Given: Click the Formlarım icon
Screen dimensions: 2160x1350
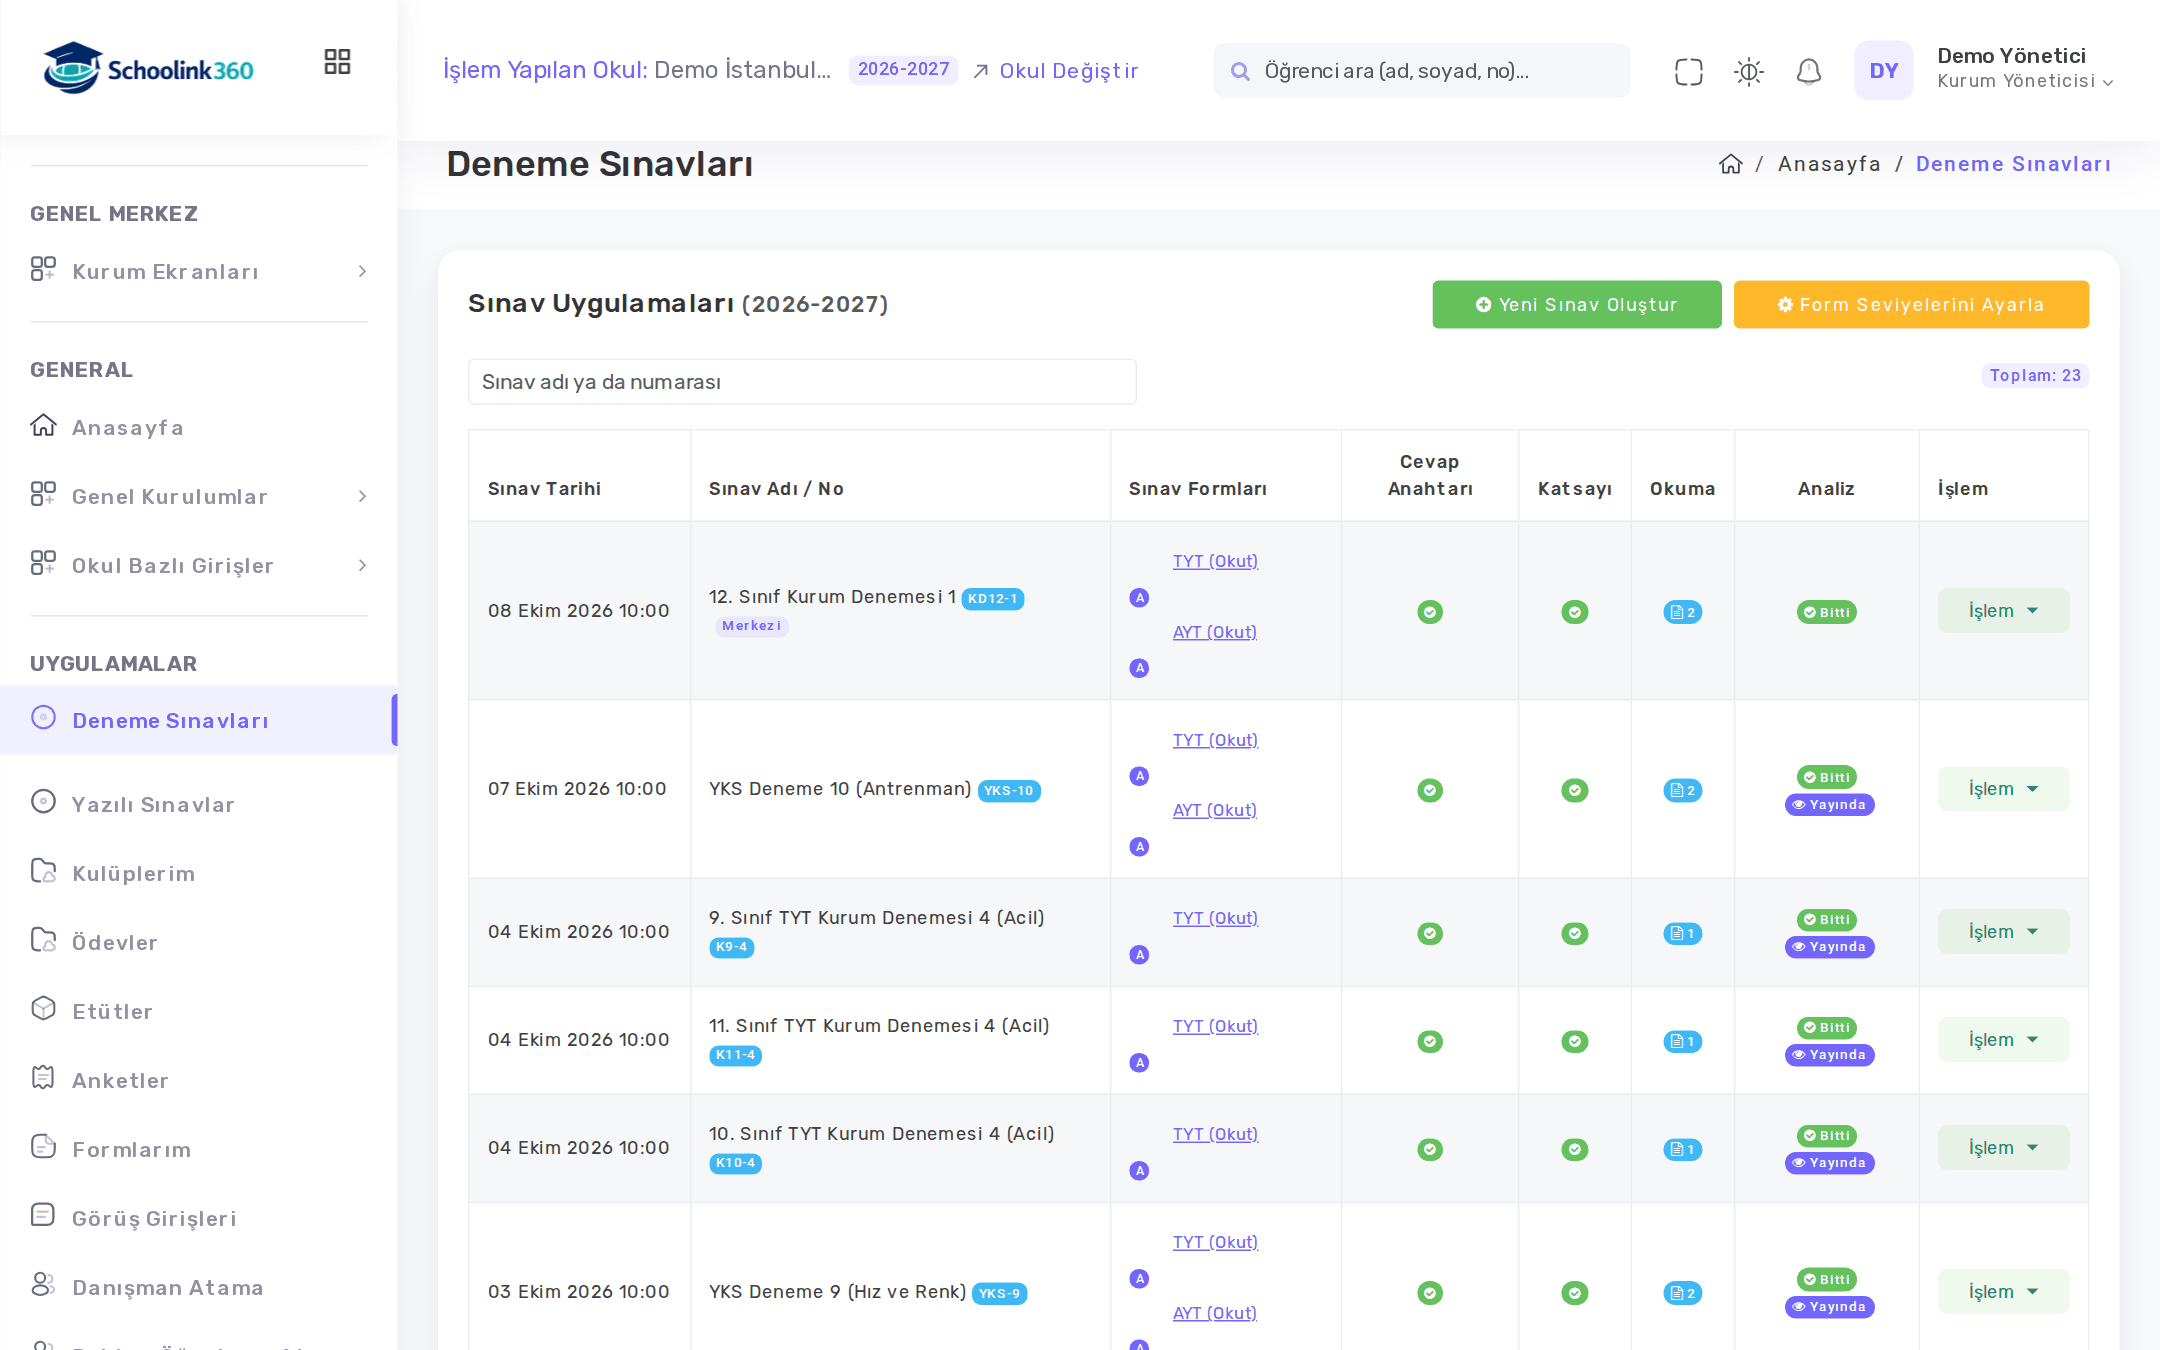Looking at the screenshot, I should coord(43,1147).
